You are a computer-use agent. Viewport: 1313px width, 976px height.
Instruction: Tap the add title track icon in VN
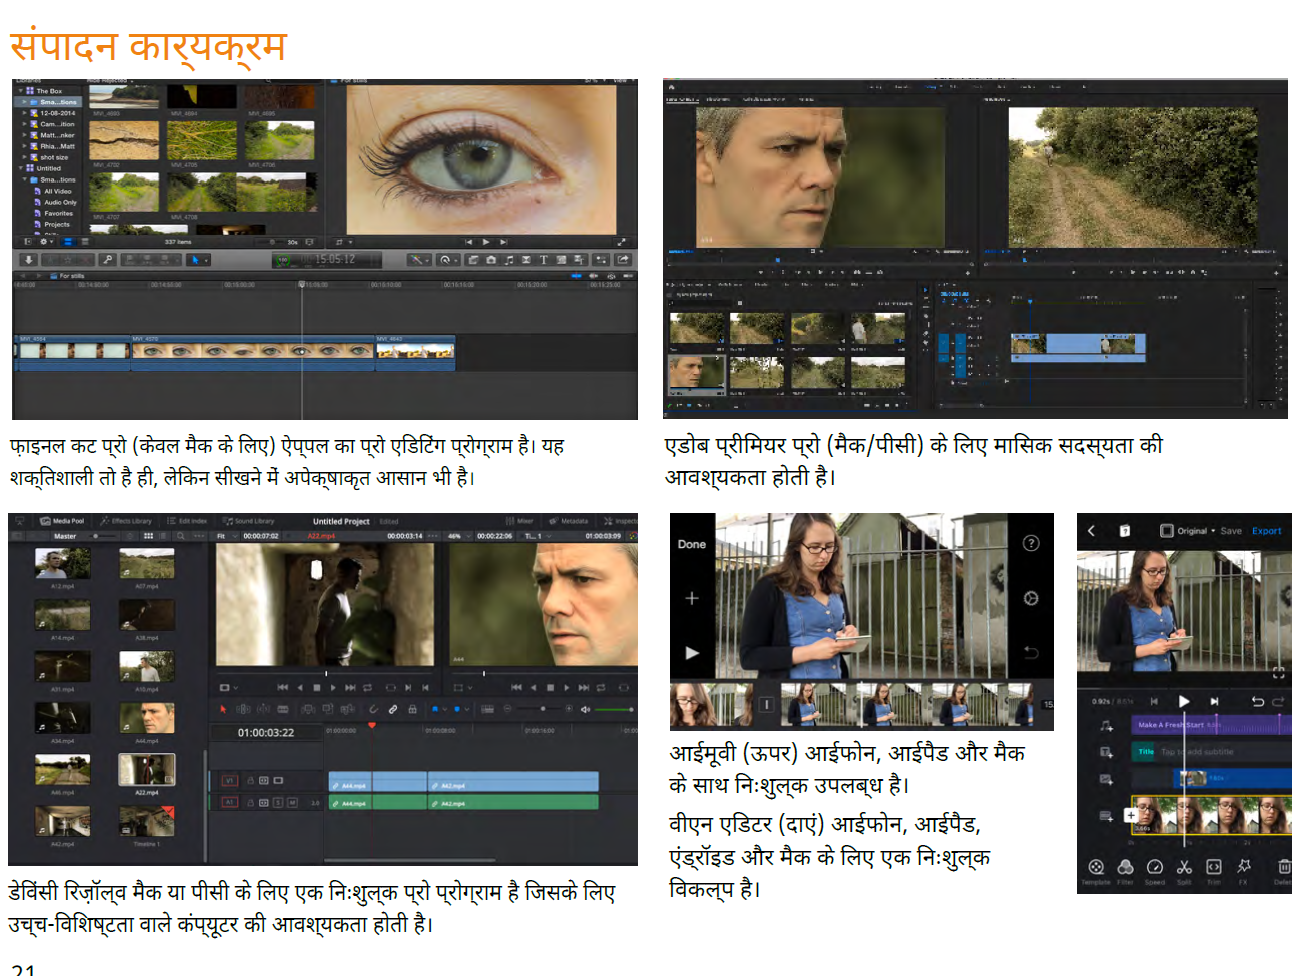[1106, 752]
